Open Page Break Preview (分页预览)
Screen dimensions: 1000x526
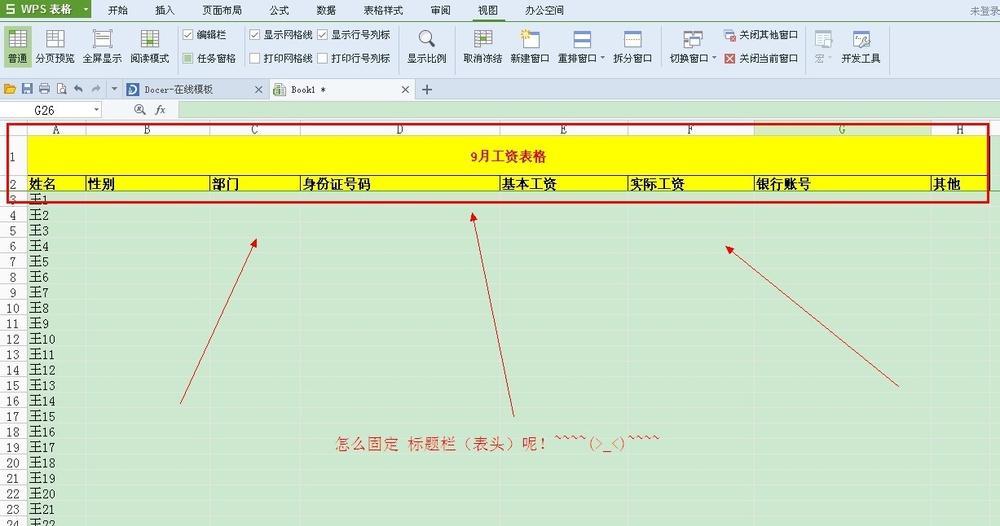point(55,45)
